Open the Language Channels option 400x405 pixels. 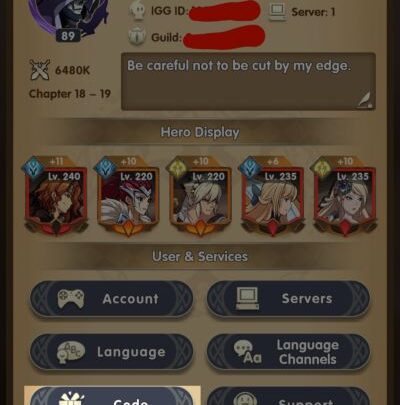click(x=288, y=352)
